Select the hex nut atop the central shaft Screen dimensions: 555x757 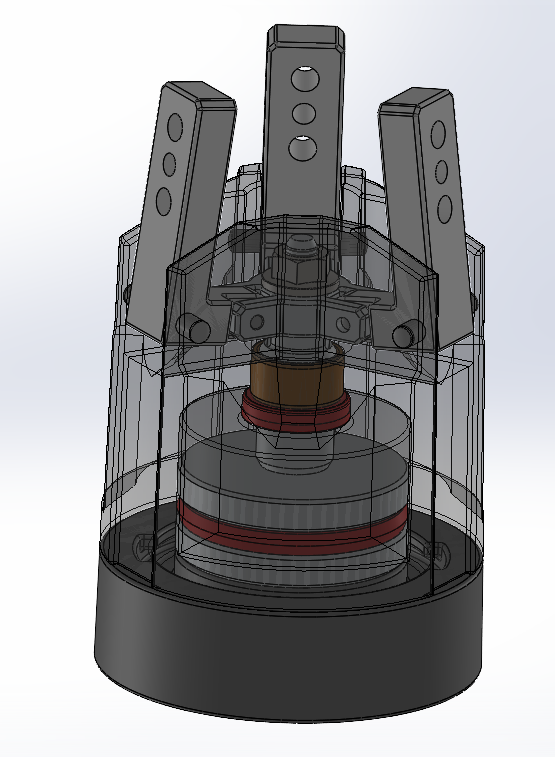(300, 268)
